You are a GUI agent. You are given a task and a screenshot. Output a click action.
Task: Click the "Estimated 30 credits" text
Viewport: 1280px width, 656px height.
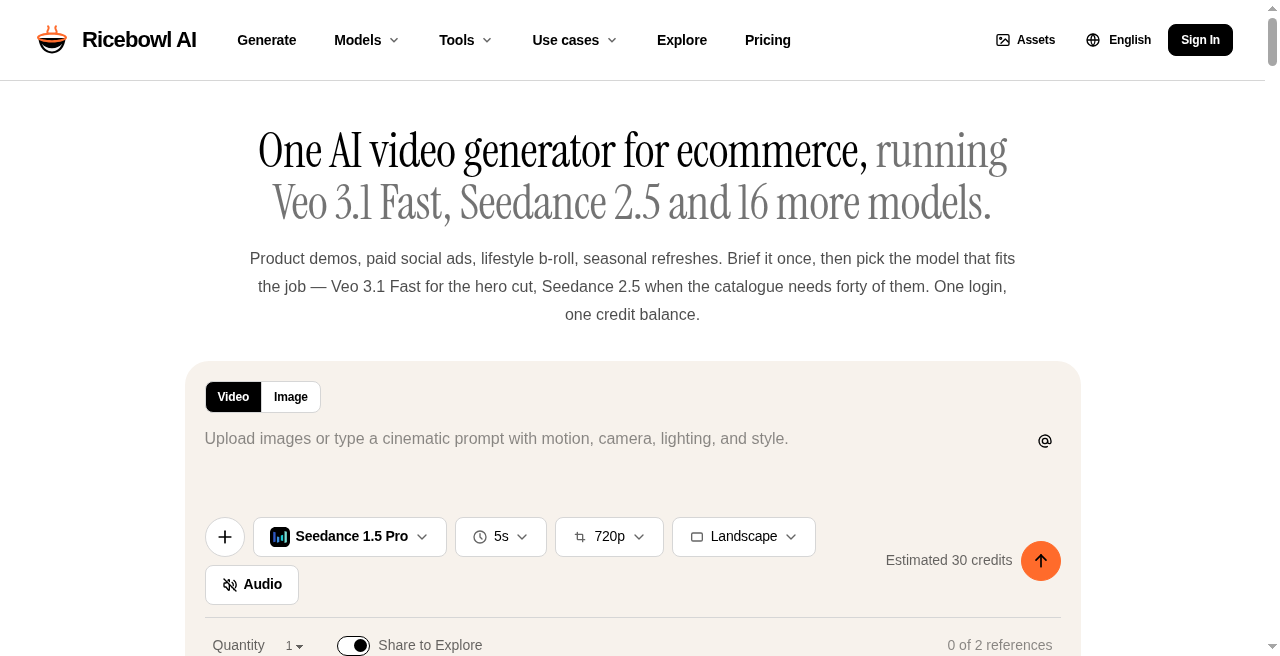click(x=949, y=560)
